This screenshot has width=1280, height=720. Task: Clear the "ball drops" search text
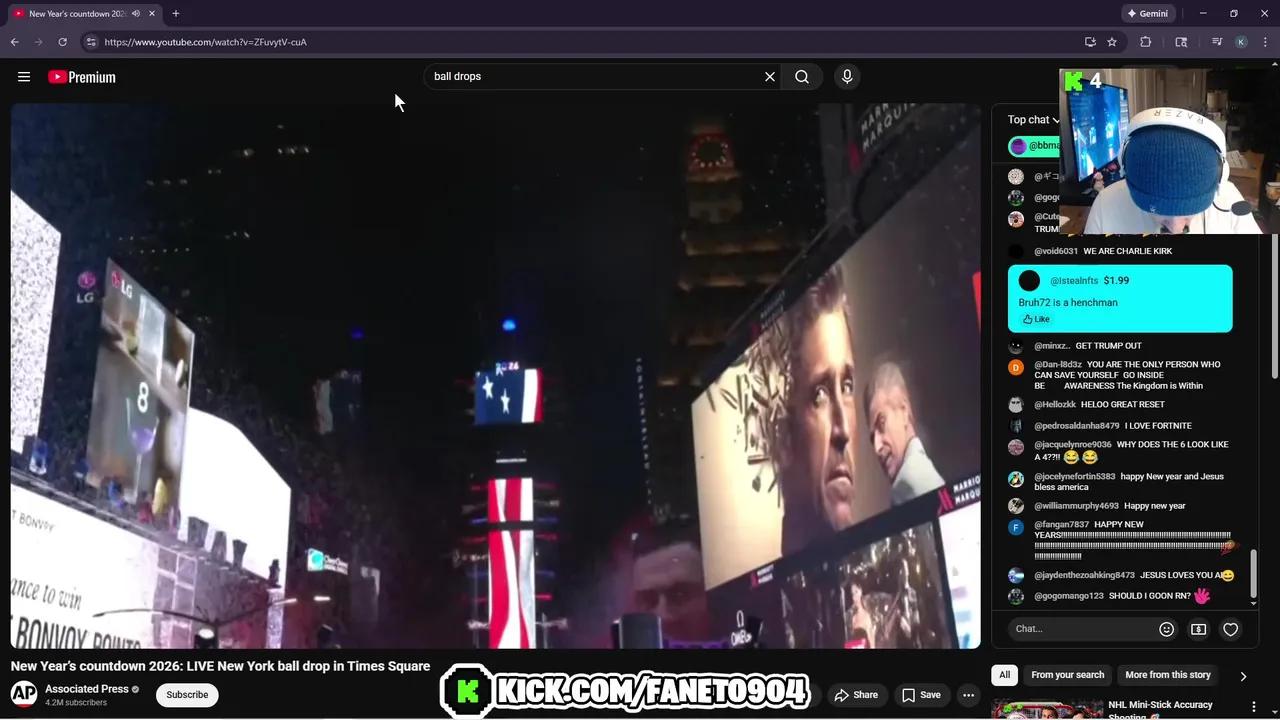coord(770,77)
